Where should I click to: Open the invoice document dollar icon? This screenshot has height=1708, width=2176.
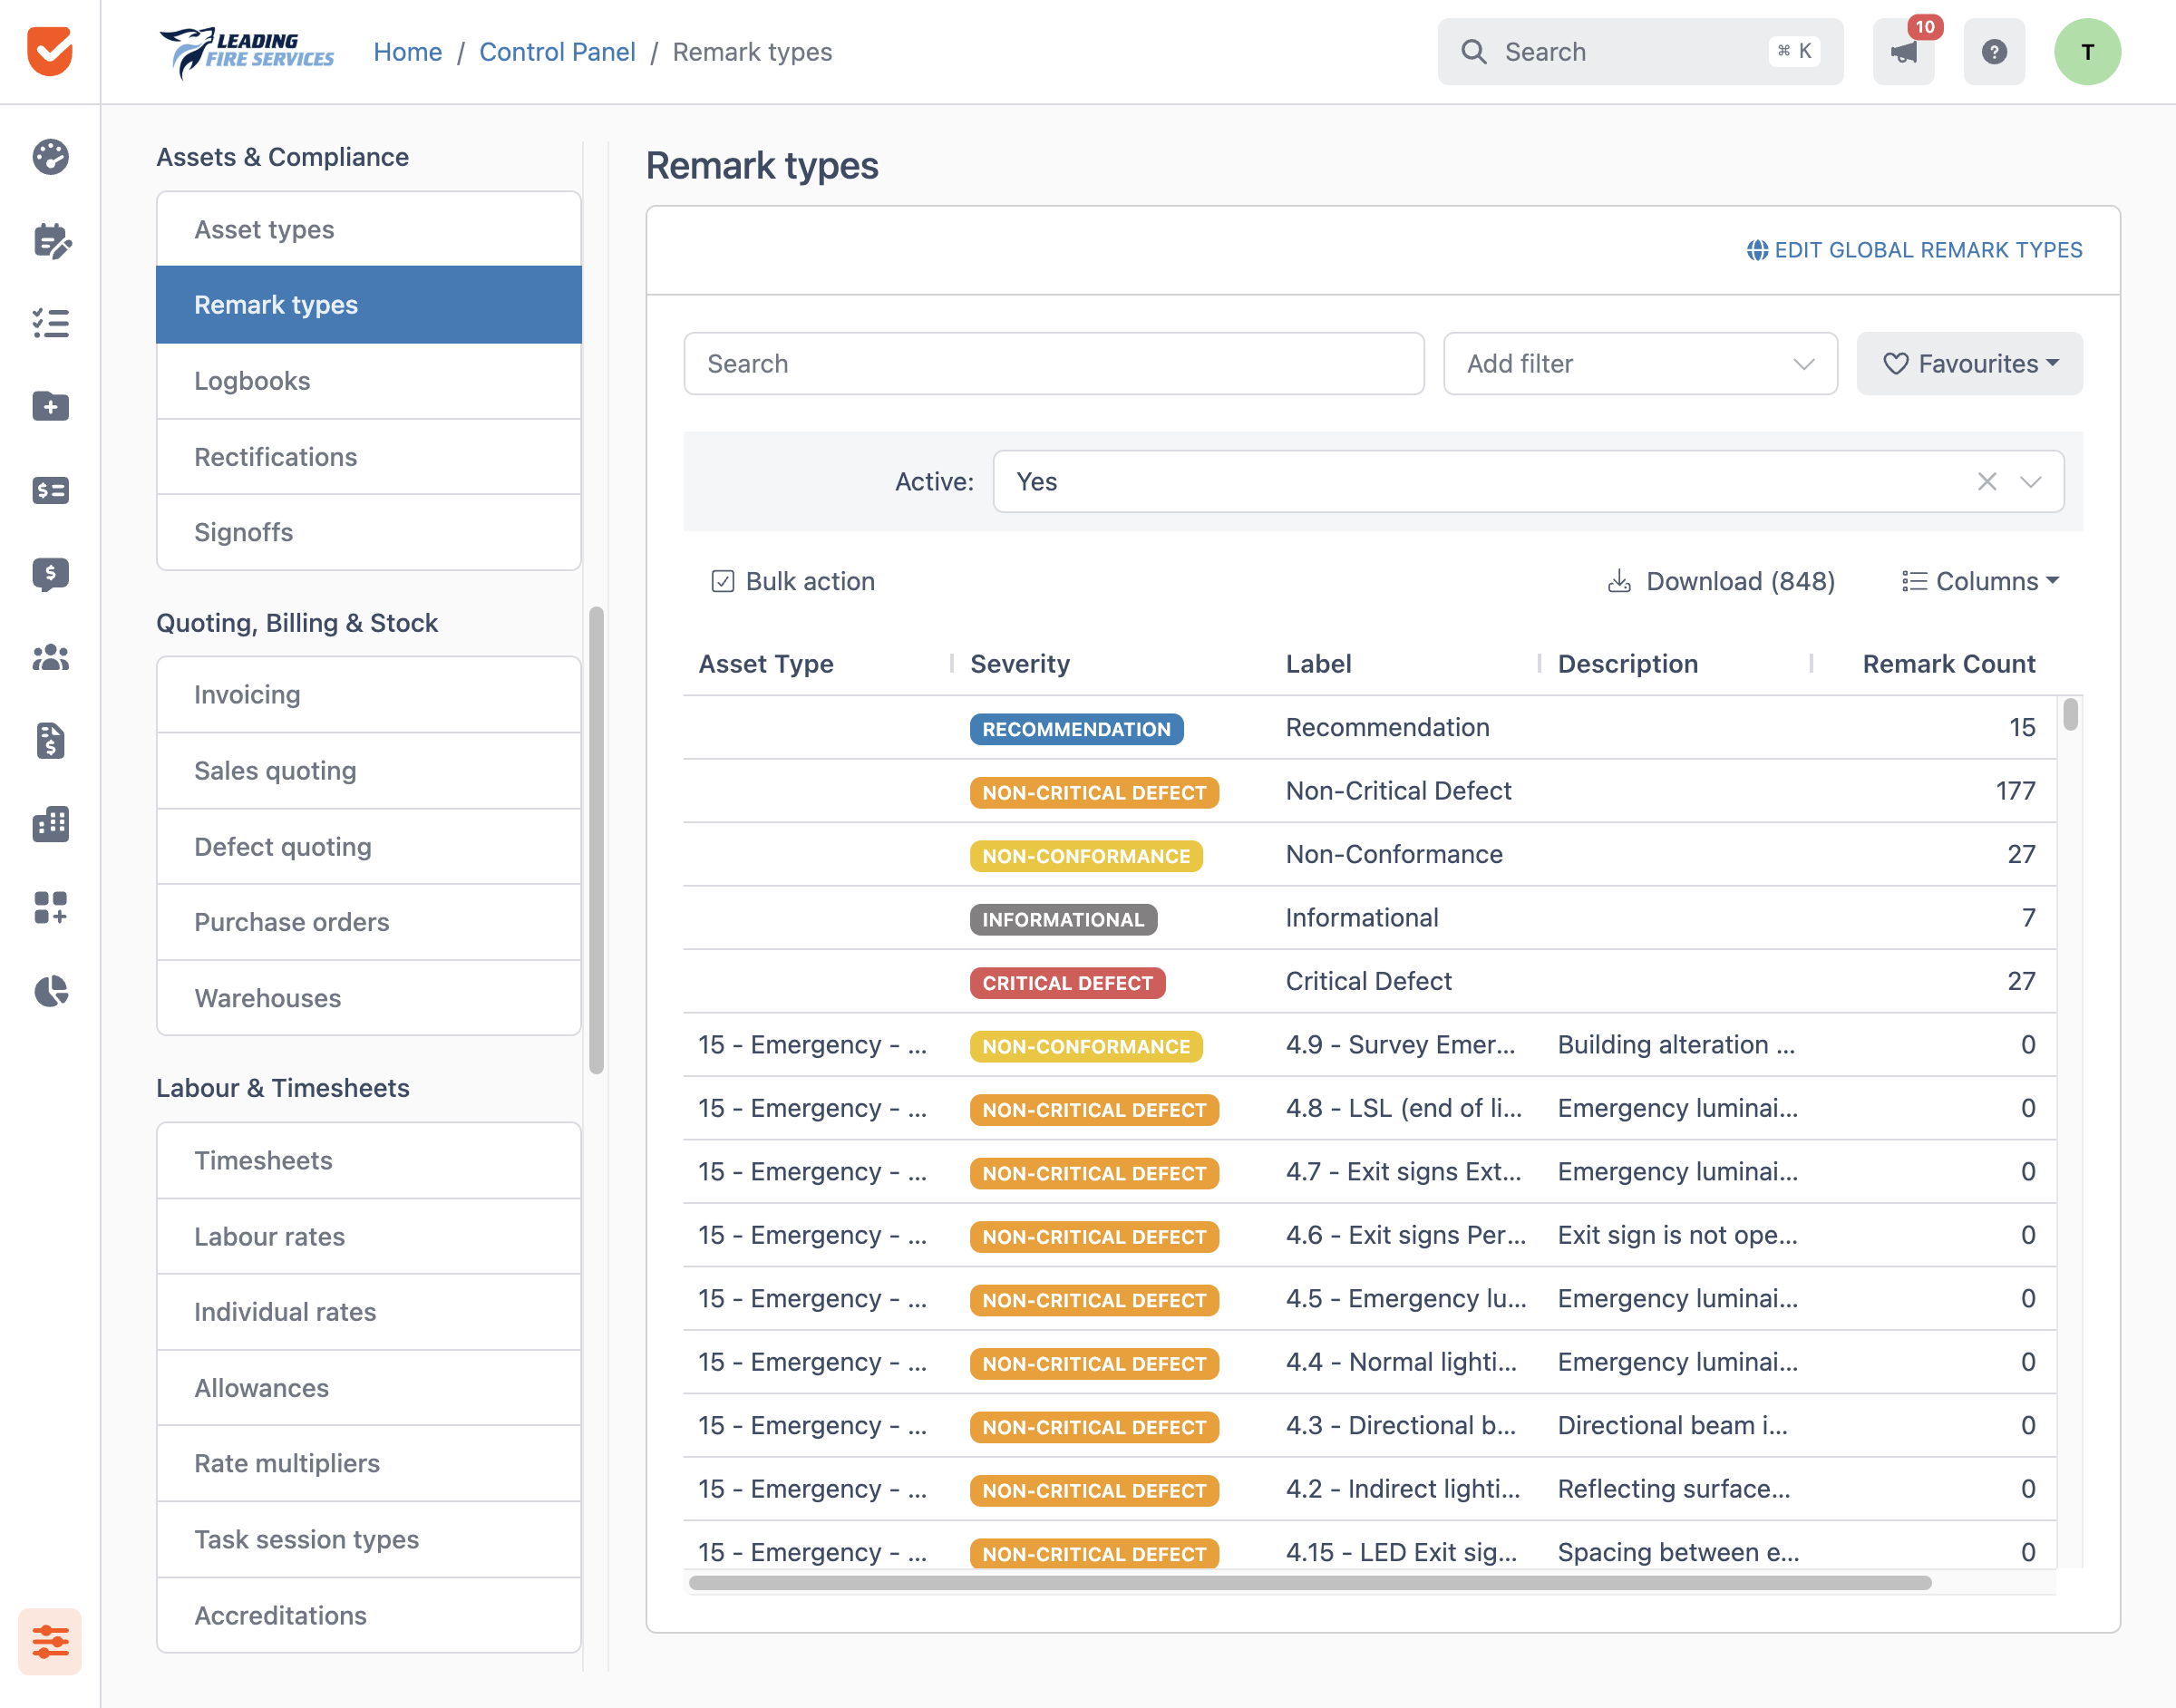(x=50, y=741)
